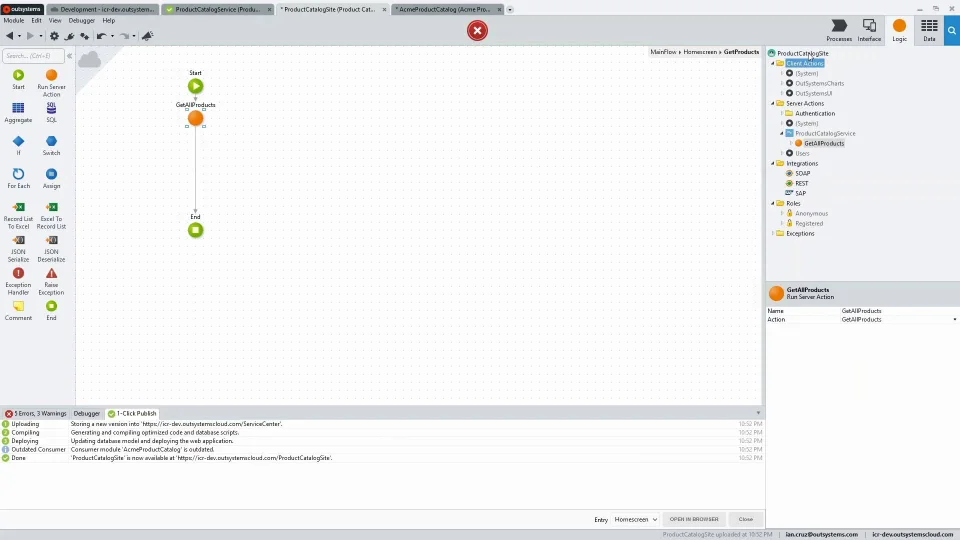Select the Exceptions folder

(x=800, y=233)
